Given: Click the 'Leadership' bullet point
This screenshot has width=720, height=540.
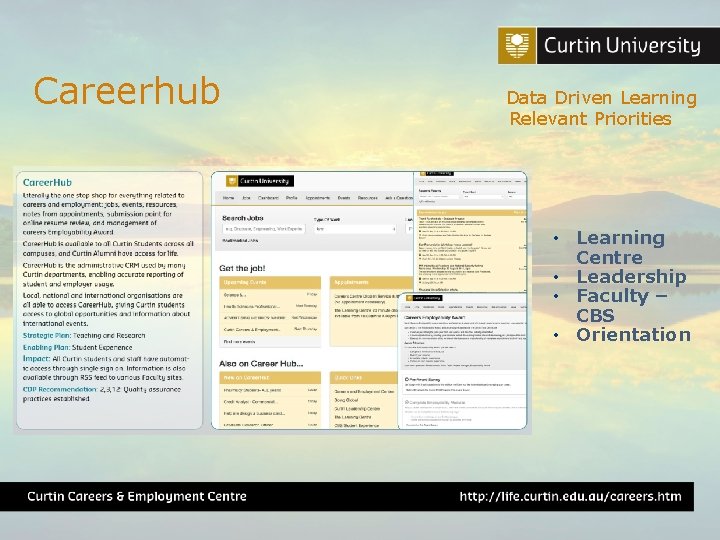Looking at the screenshot, I should (x=631, y=276).
